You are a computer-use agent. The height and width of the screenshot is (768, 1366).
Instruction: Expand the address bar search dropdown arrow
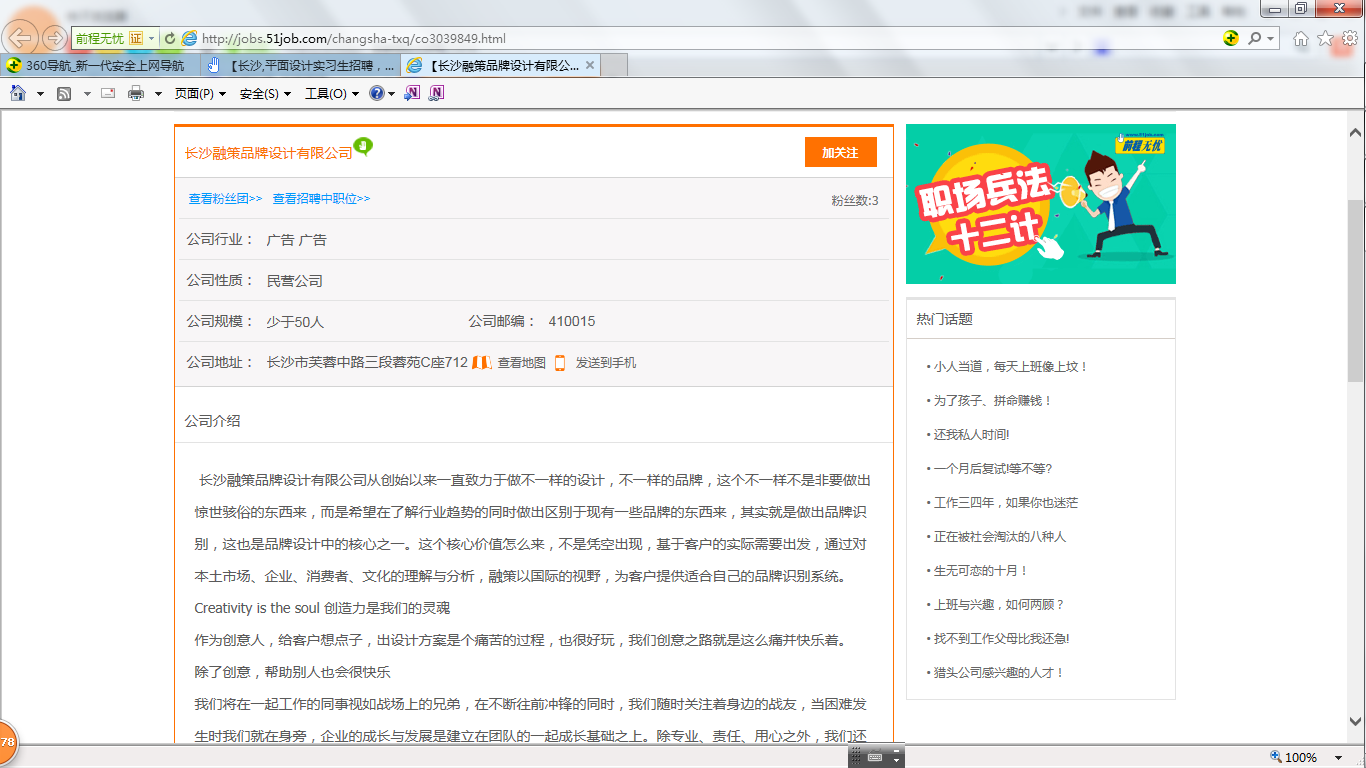[x=1270, y=39]
